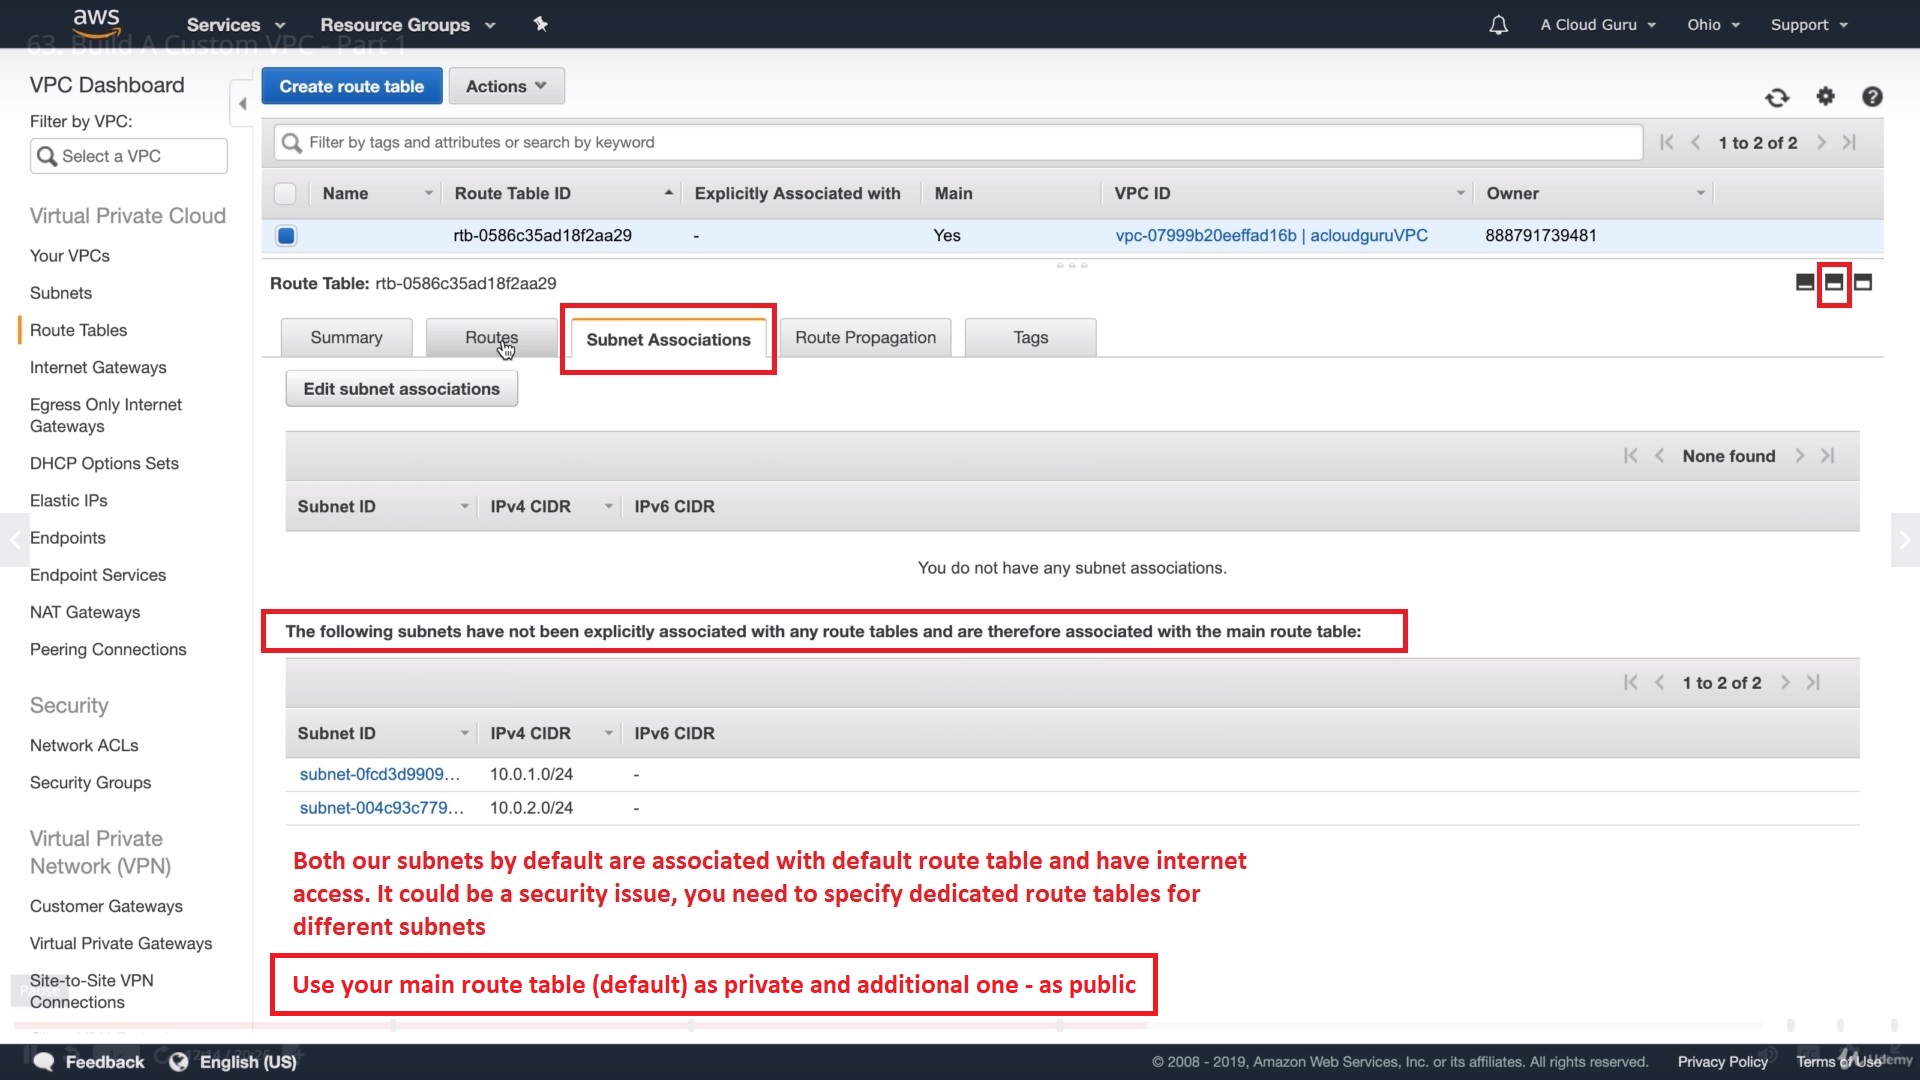
Task: Open the Ohio region dropdown
Action: (x=1713, y=25)
